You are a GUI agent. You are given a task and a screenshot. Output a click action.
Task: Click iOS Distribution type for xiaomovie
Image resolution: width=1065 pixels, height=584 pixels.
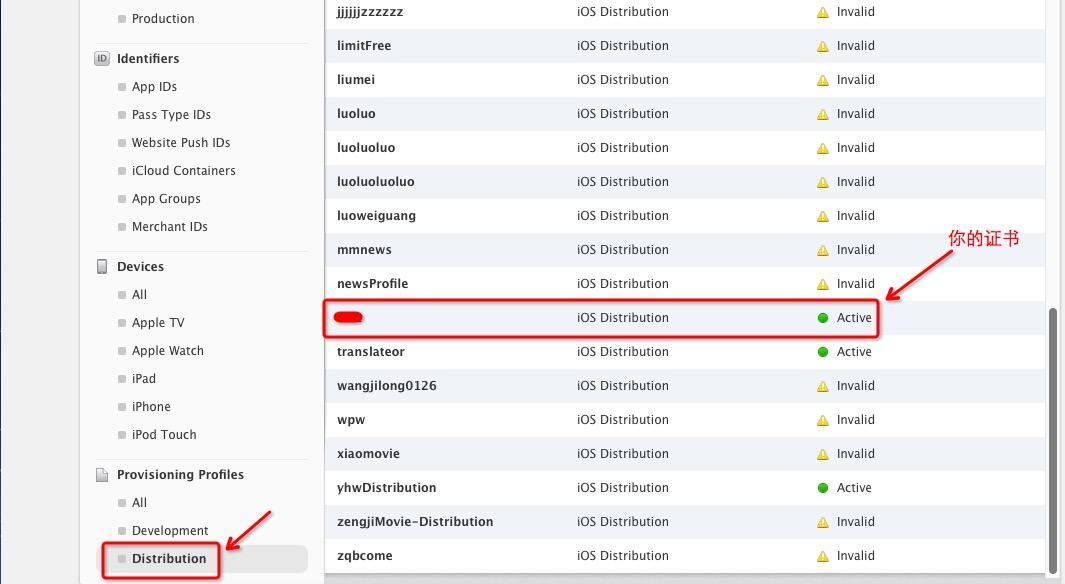(623, 454)
